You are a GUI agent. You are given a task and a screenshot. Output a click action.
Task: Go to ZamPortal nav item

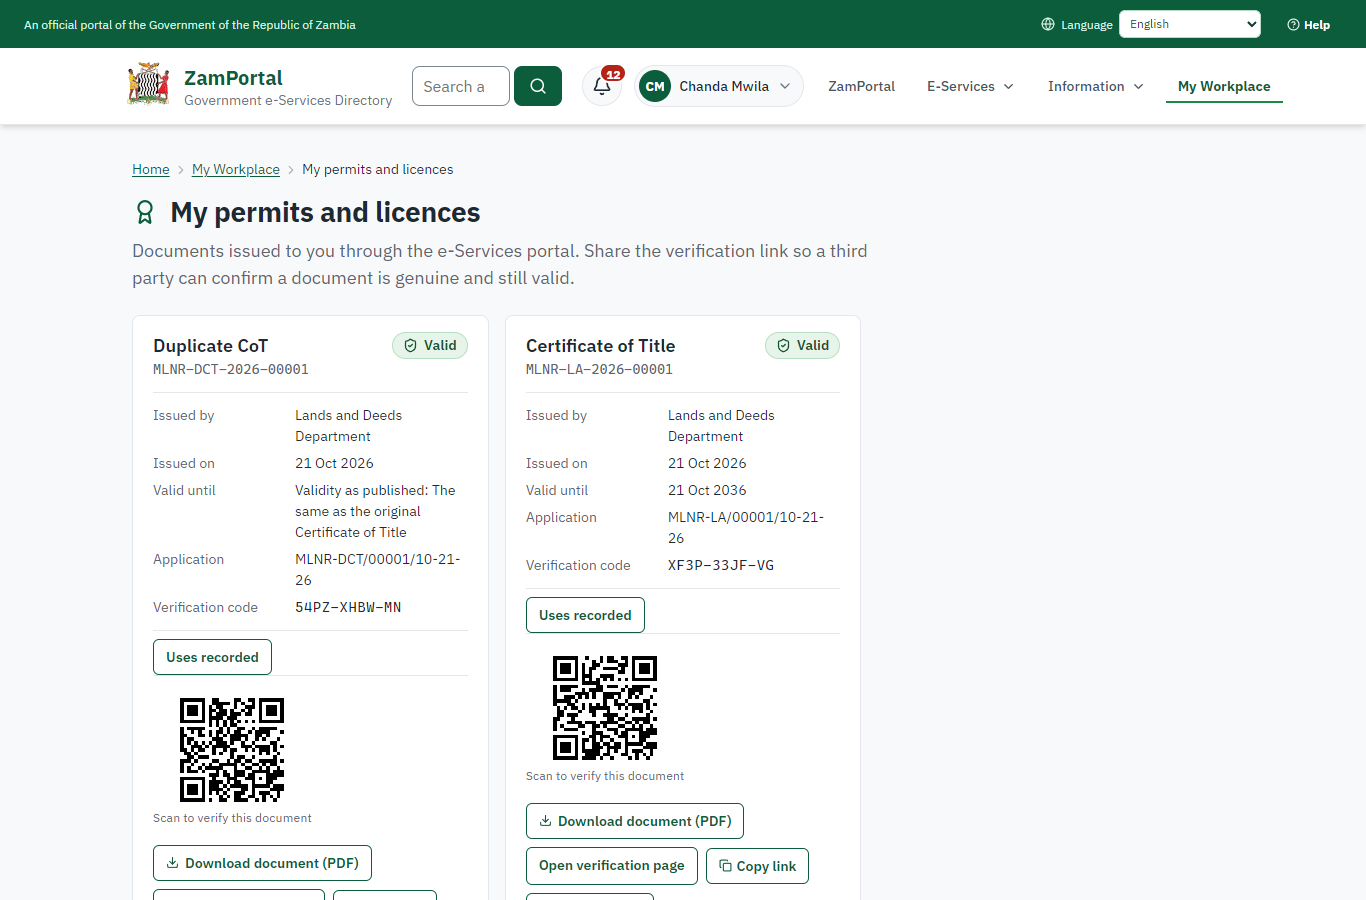pyautogui.click(x=861, y=86)
